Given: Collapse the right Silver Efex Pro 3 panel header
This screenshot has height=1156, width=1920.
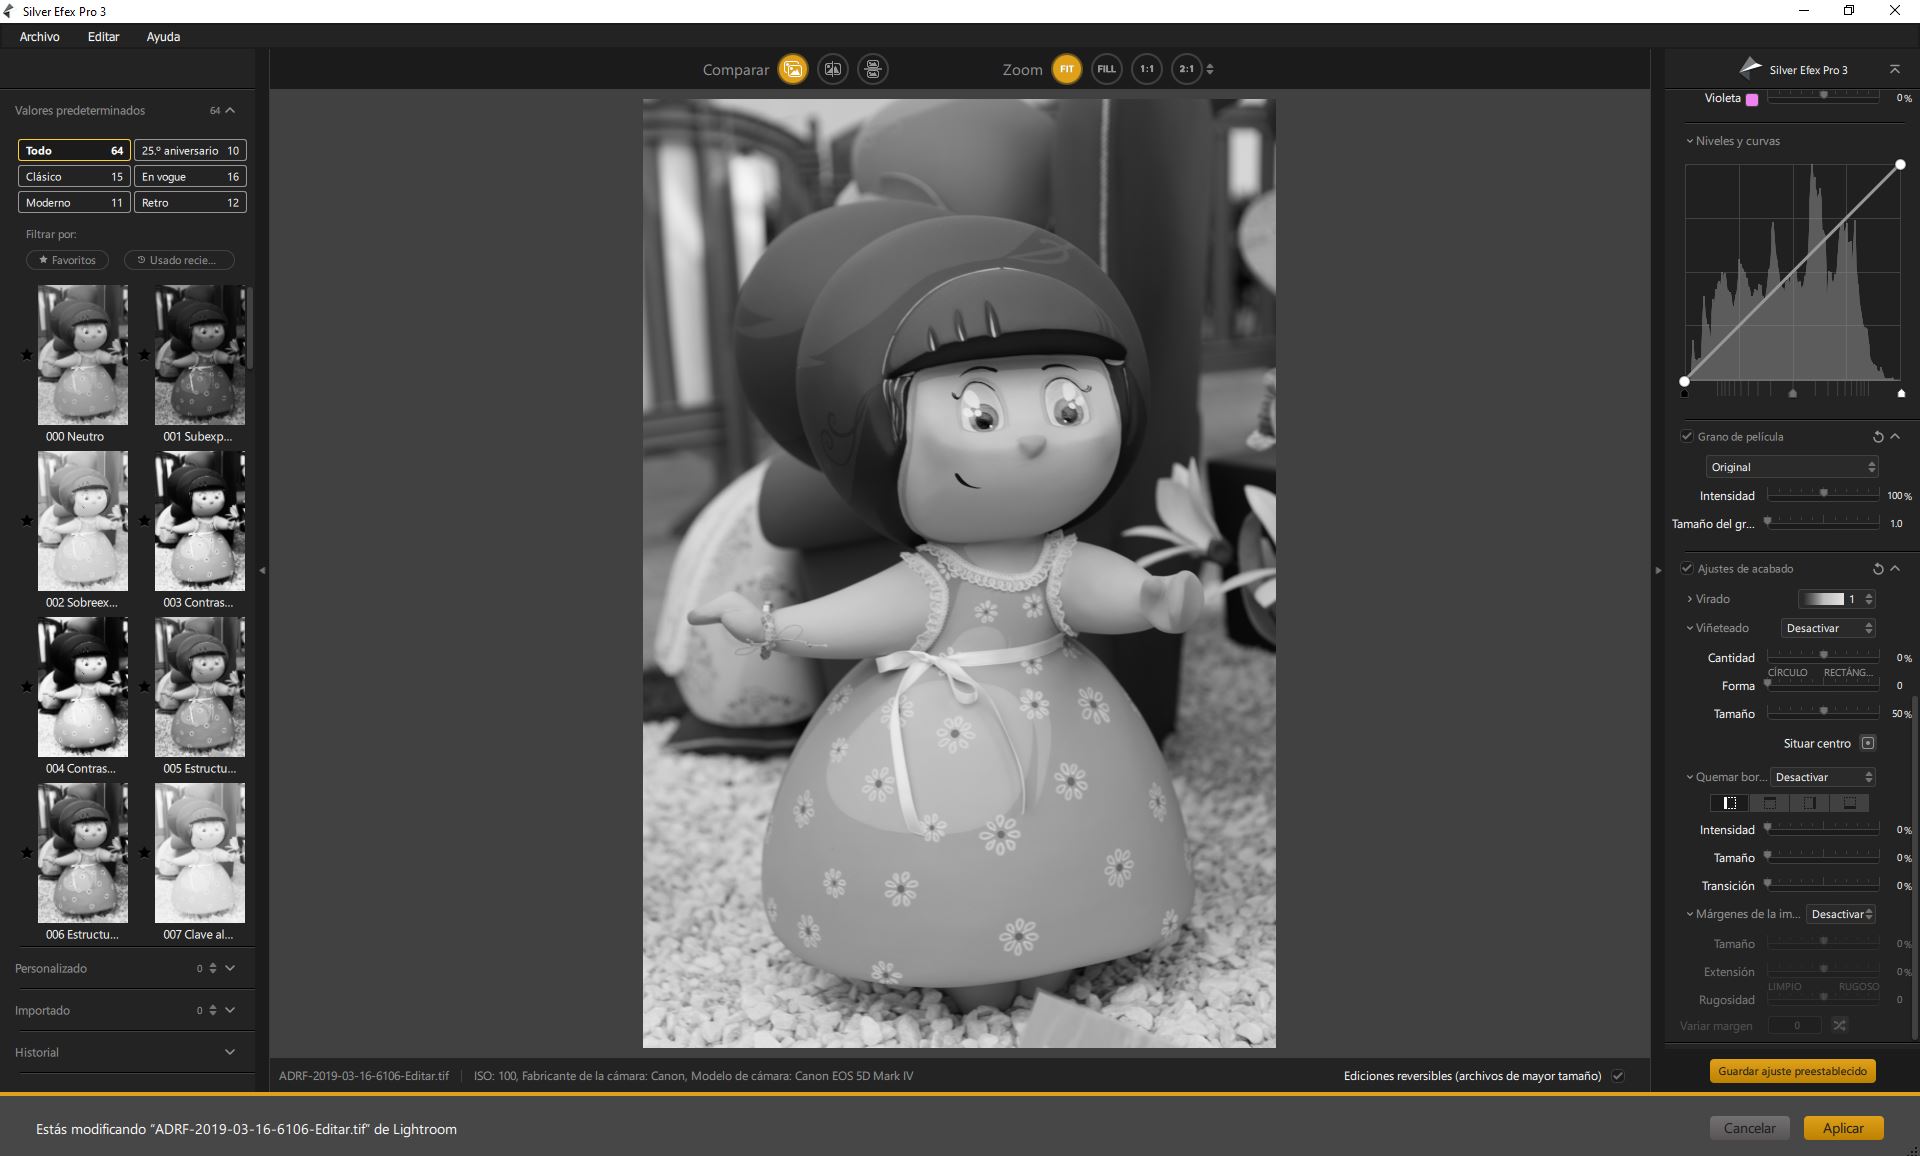Looking at the screenshot, I should point(1894,69).
